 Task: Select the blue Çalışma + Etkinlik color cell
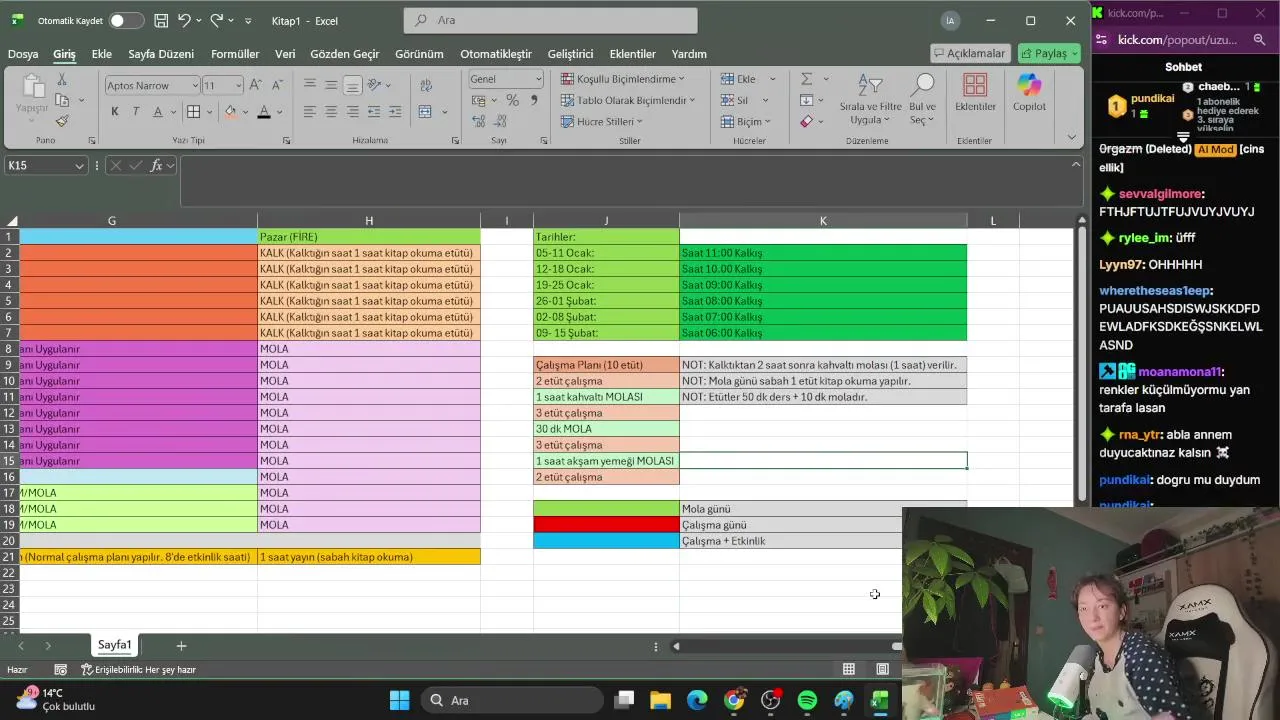coord(606,541)
